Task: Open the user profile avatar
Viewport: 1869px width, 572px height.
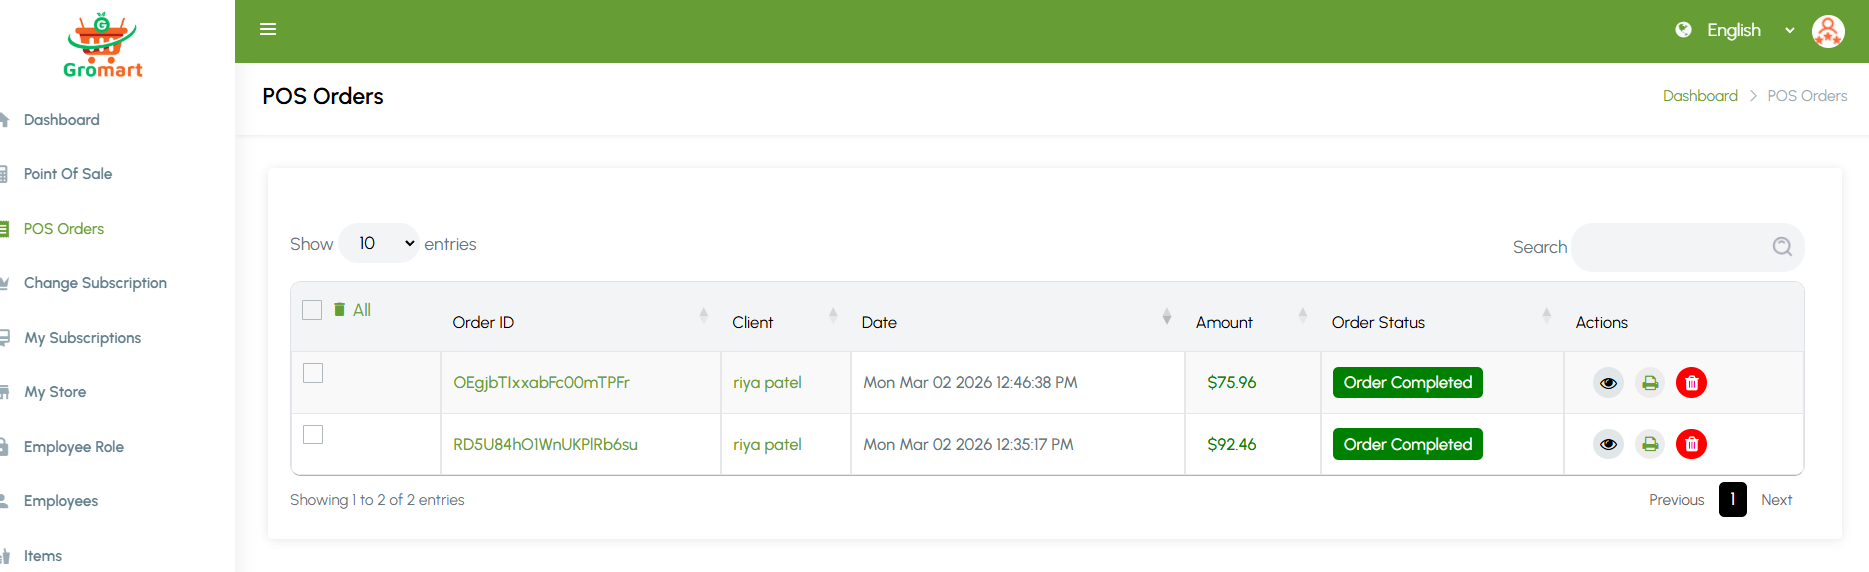Action: pos(1827,31)
